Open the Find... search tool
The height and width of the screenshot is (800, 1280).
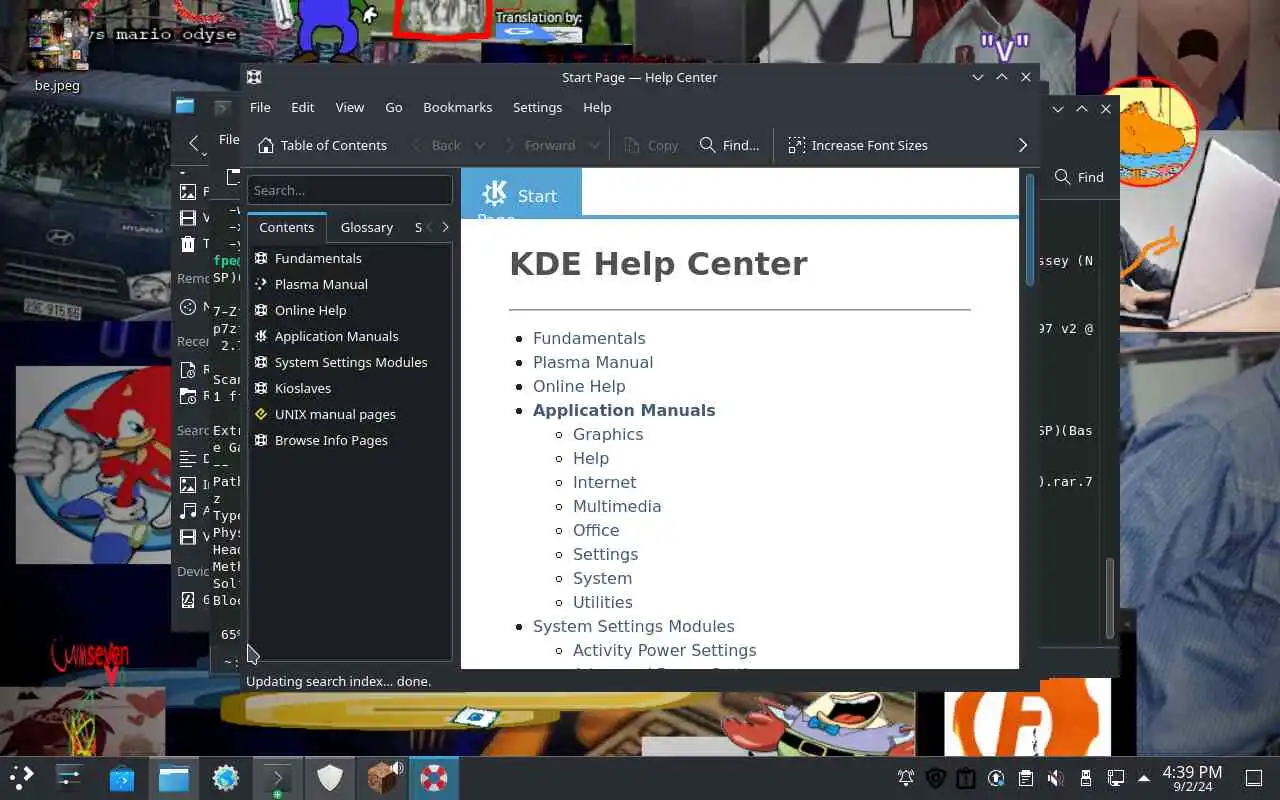[x=729, y=145]
